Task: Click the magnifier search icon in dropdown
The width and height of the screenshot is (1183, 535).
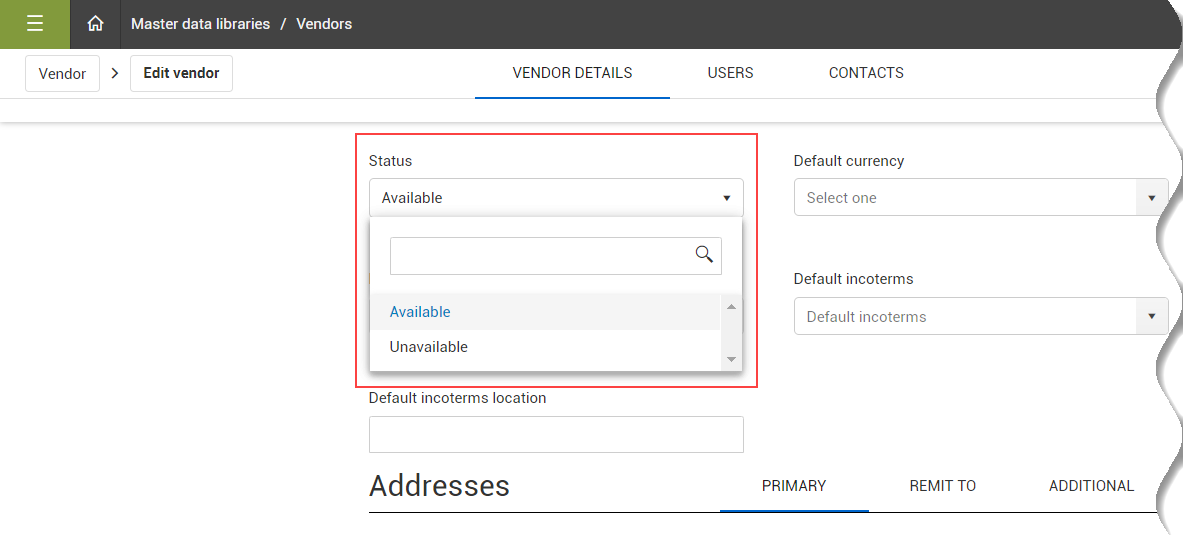Action: 704,254
